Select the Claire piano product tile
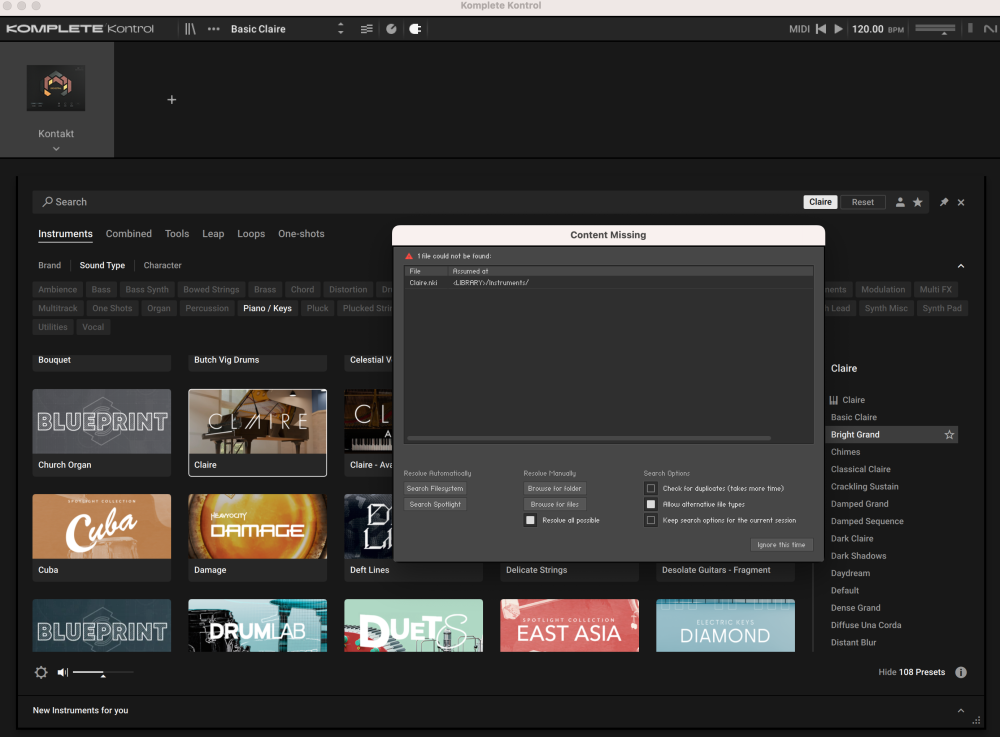 coord(258,432)
